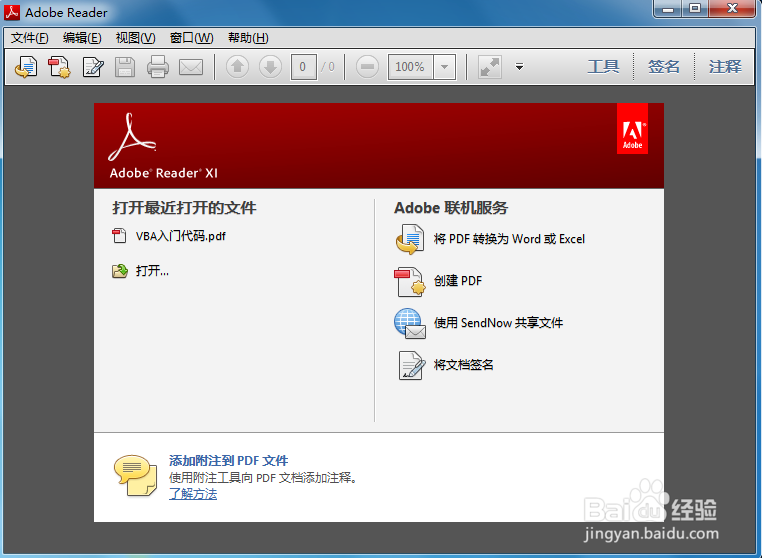Open recent file VBA入门代码.pdf
This screenshot has width=762, height=558.
coord(181,236)
